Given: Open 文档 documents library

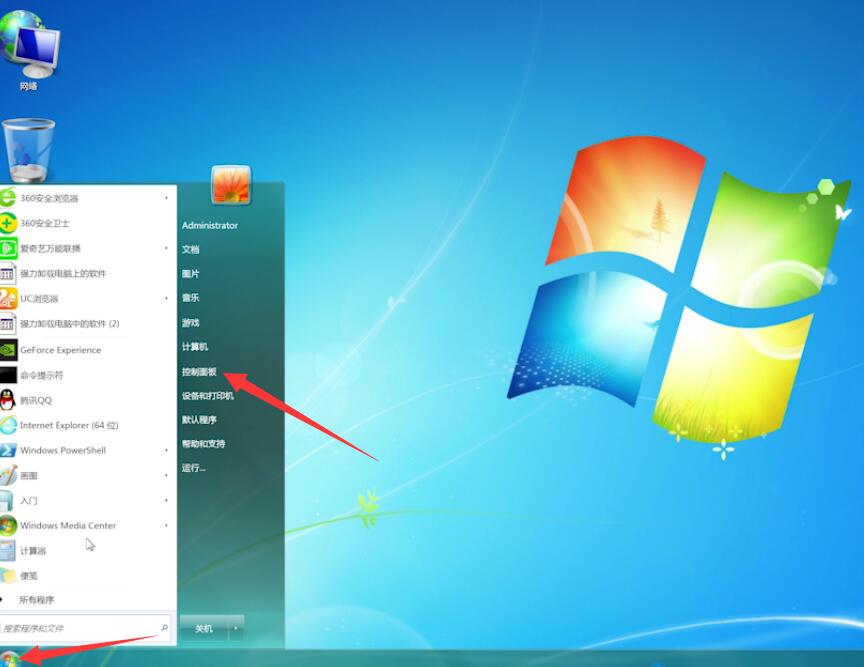Looking at the screenshot, I should pyautogui.click(x=191, y=249).
